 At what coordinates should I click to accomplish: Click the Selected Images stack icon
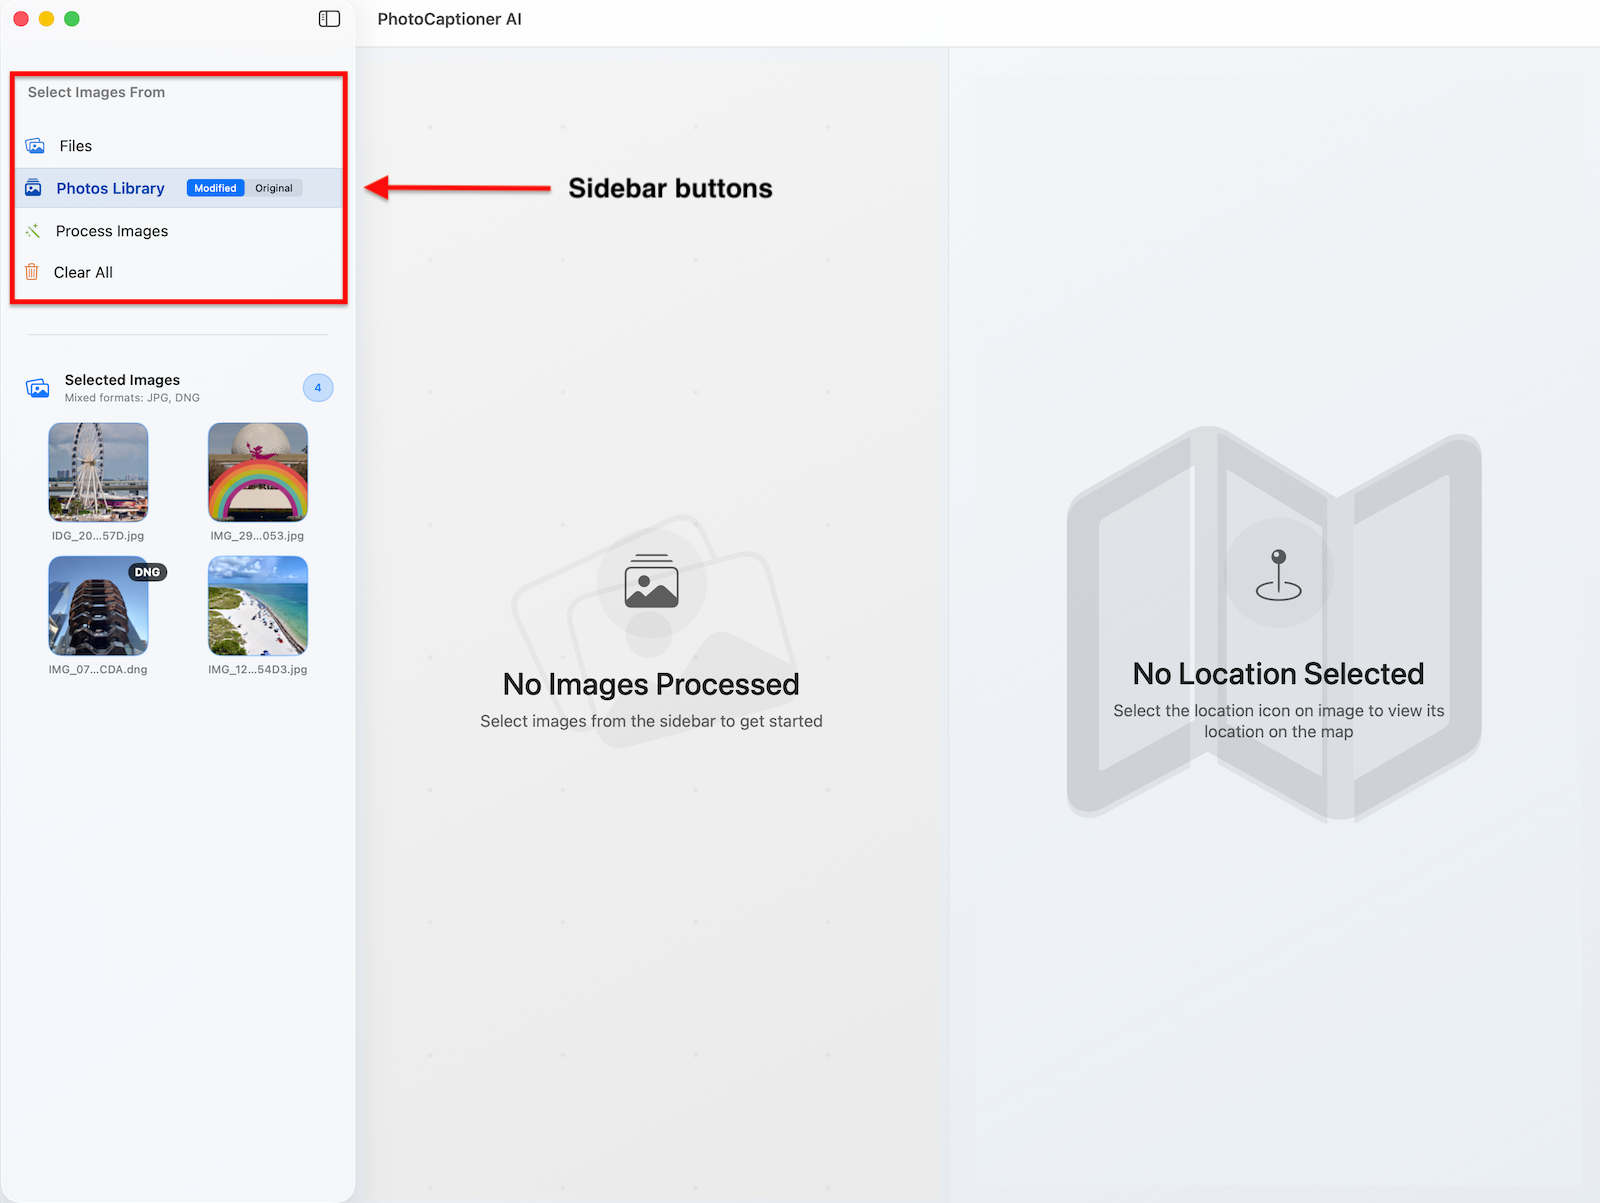tap(38, 388)
